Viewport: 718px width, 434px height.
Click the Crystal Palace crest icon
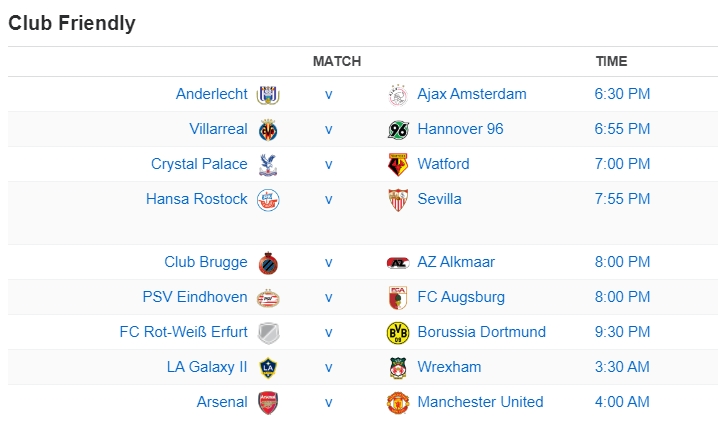[268, 164]
